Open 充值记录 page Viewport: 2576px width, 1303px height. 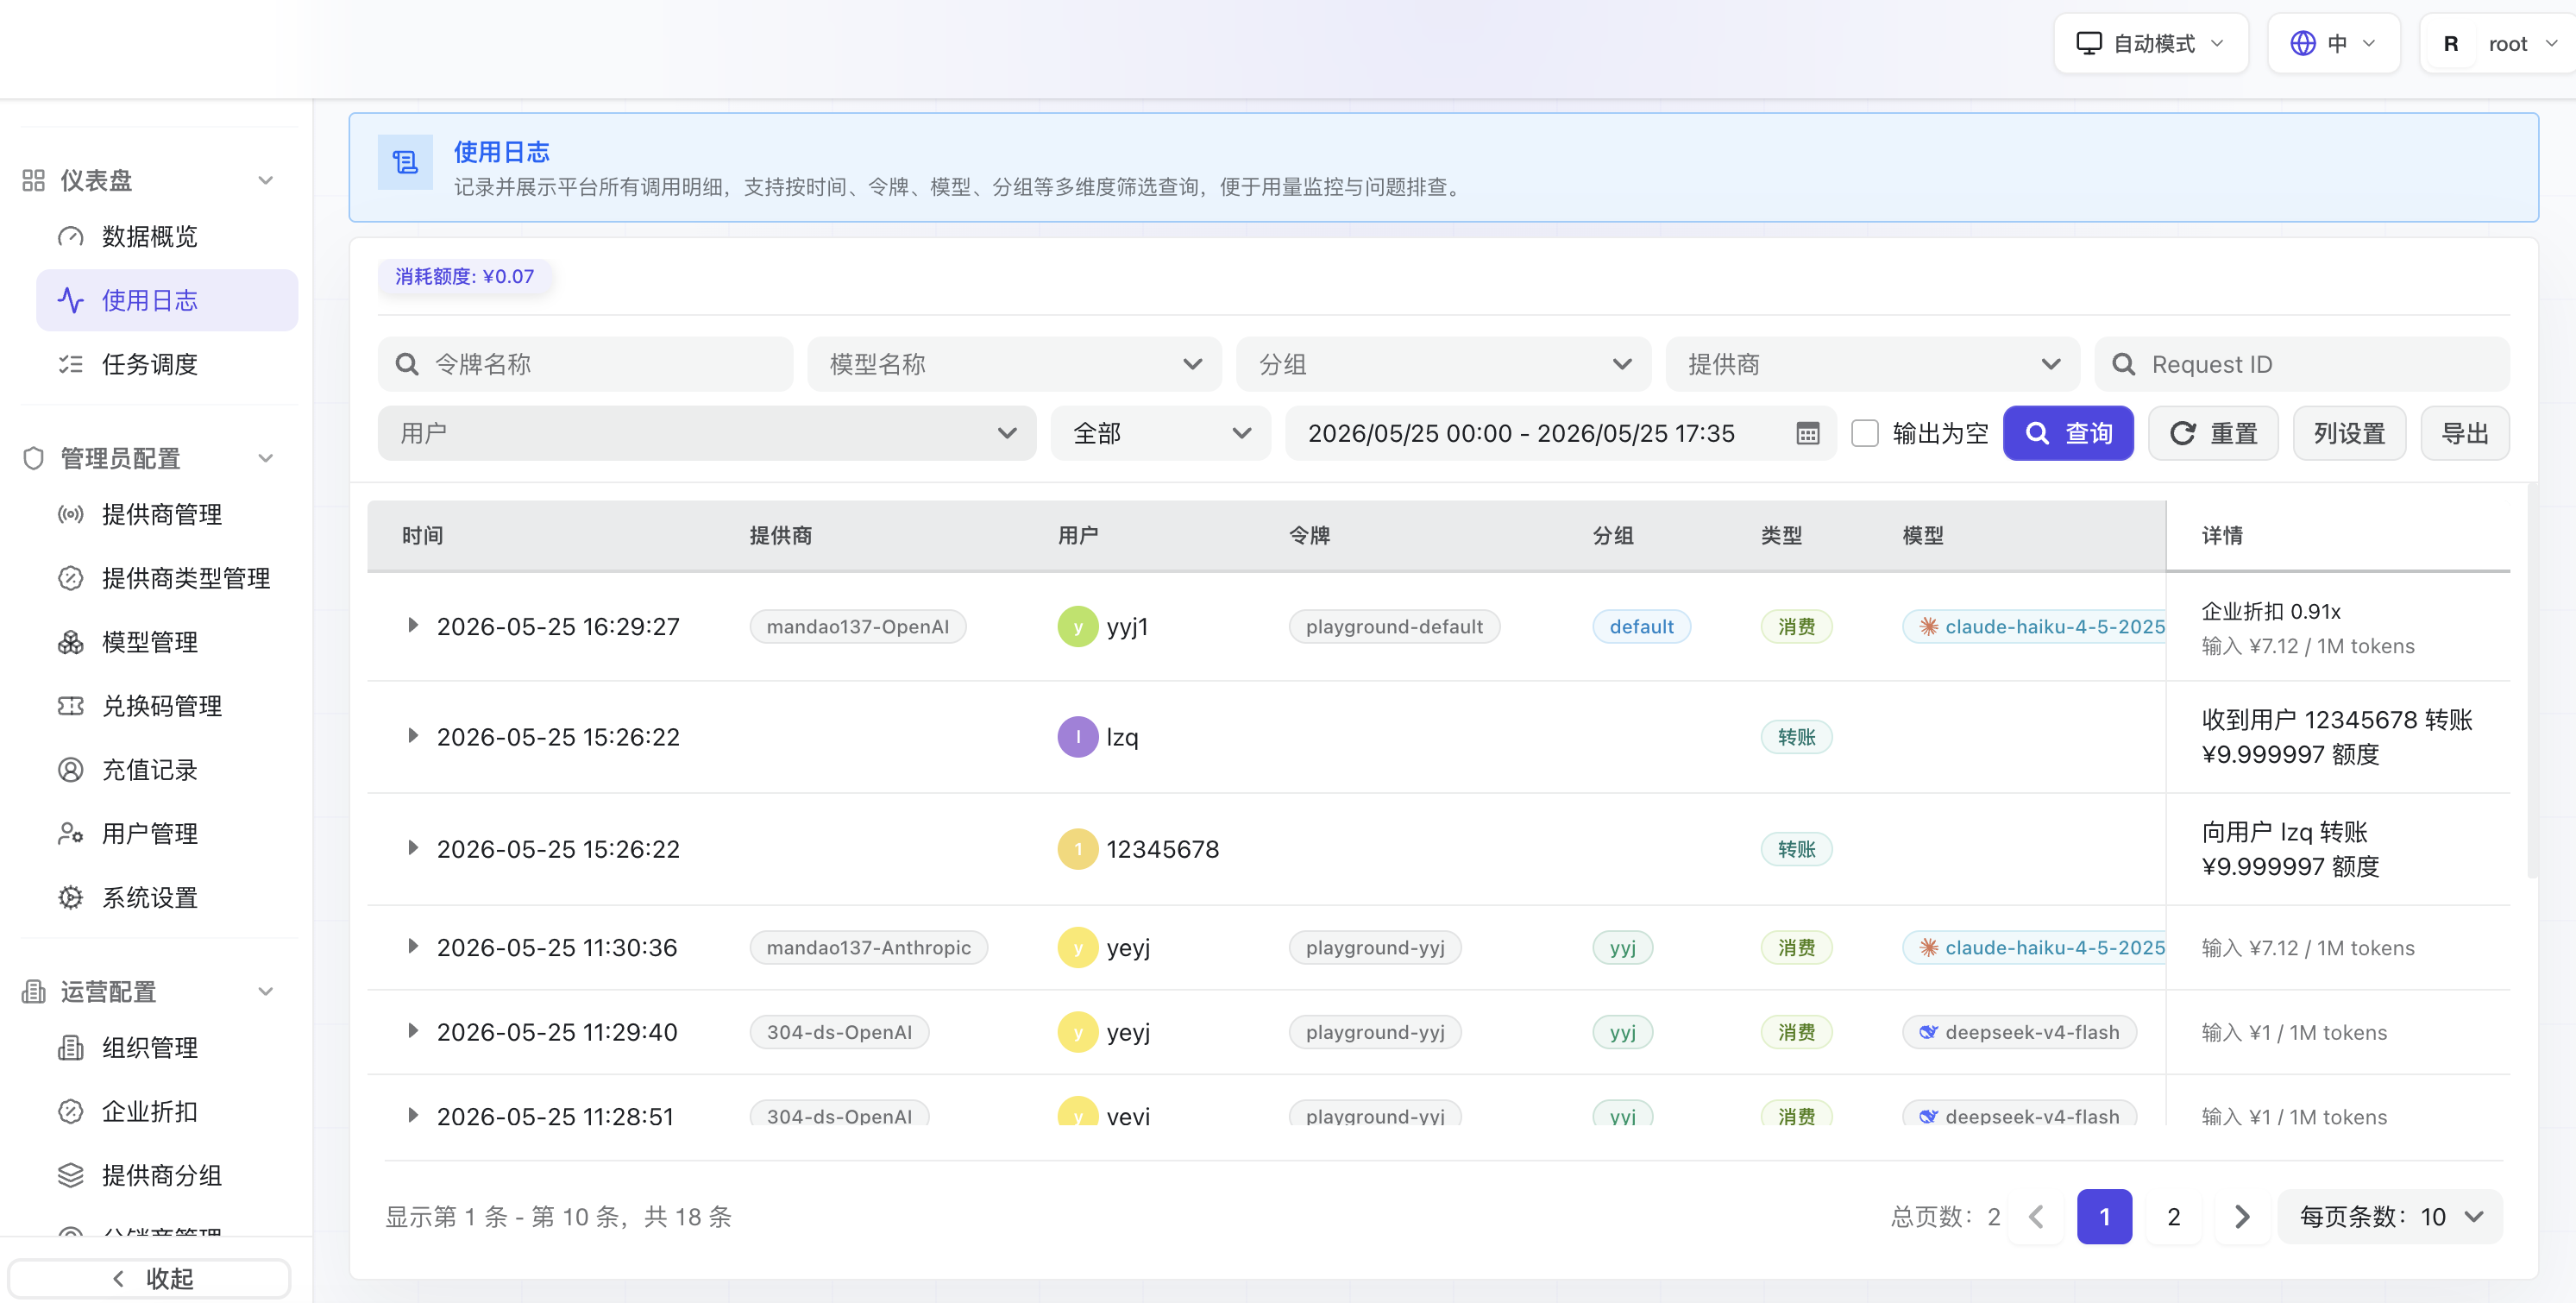tap(167, 770)
